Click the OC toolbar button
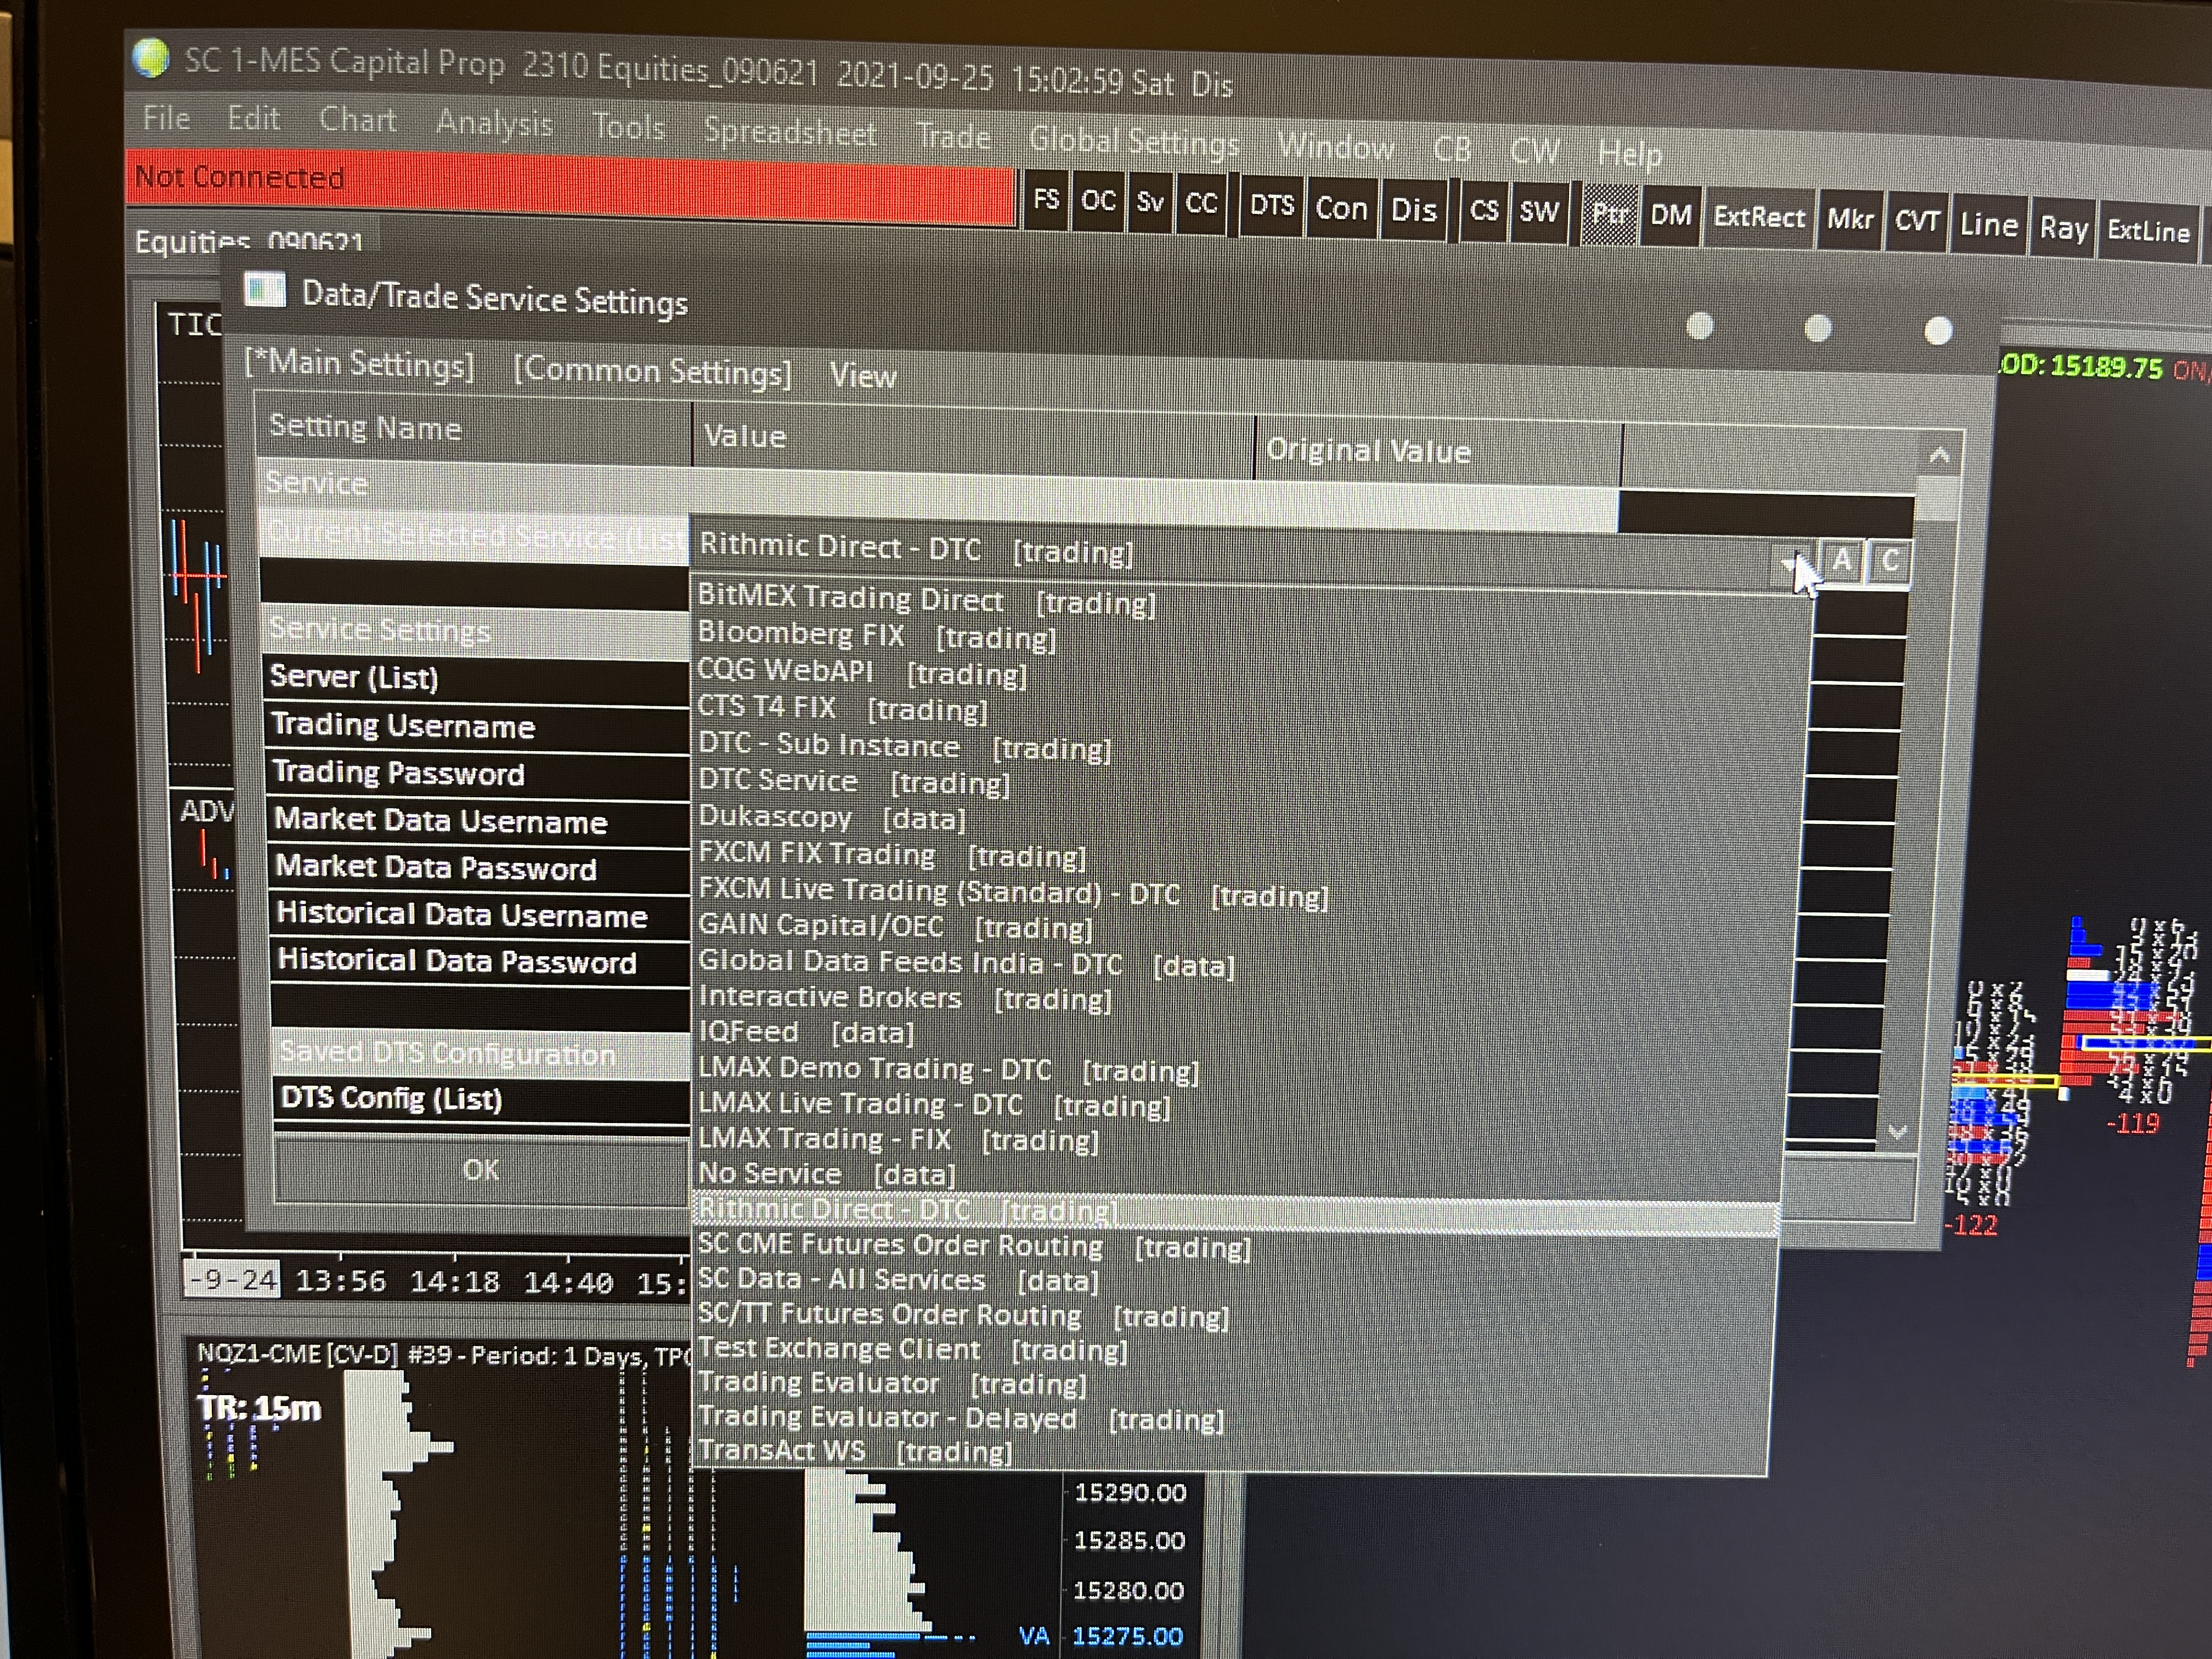Viewport: 2212px width, 1659px height. tap(1098, 201)
